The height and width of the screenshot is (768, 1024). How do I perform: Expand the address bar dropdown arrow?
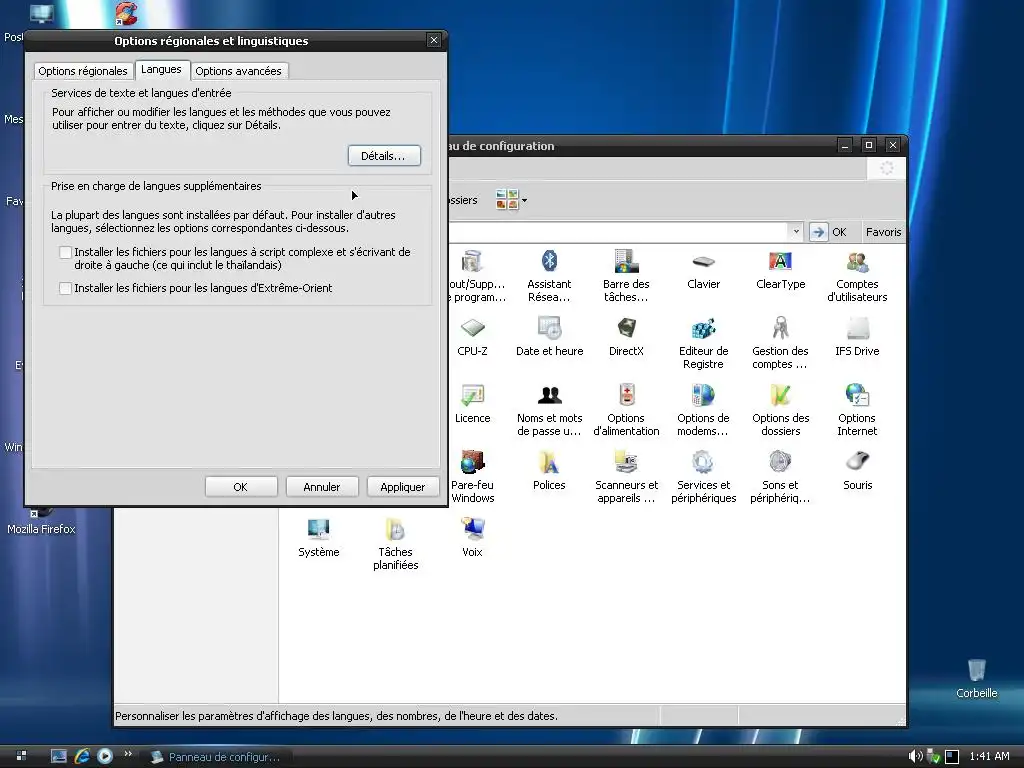click(795, 231)
